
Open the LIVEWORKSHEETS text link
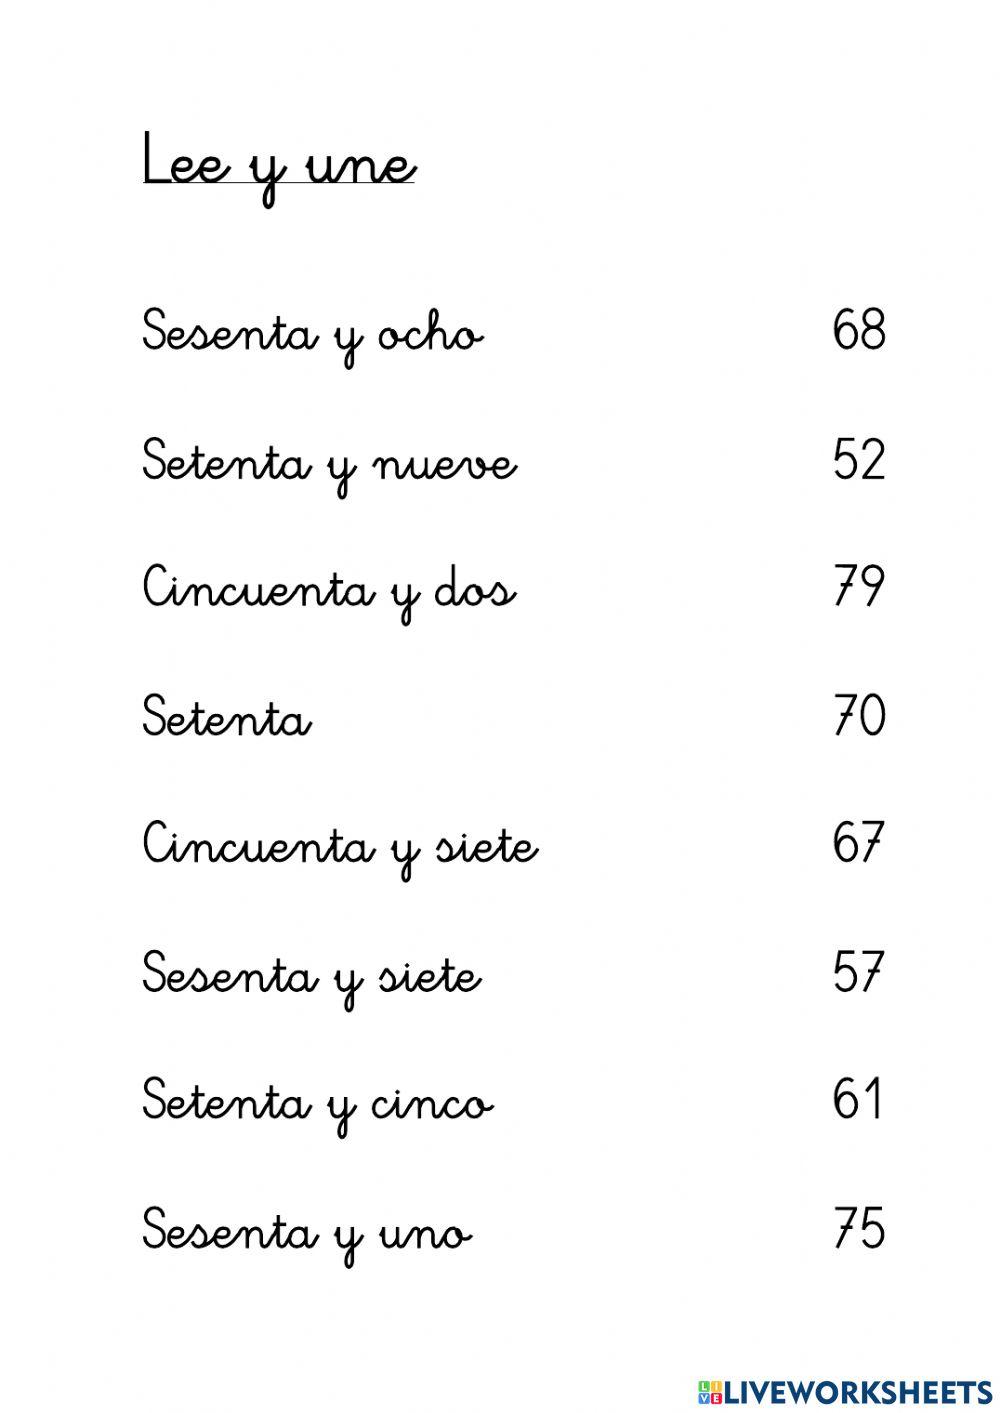click(x=858, y=1392)
